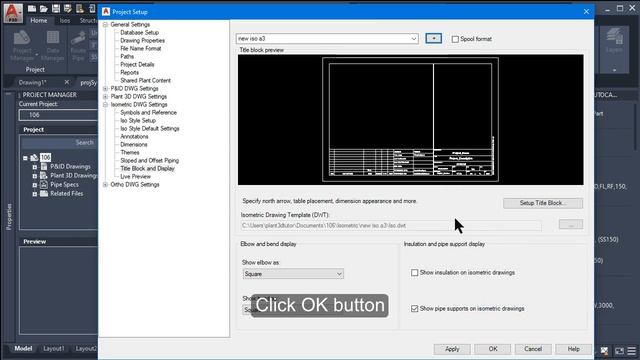The width and height of the screenshot is (640, 360).
Task: Expand P&ID Drawings in Project Manager
Action: pyautogui.click(x=35, y=167)
